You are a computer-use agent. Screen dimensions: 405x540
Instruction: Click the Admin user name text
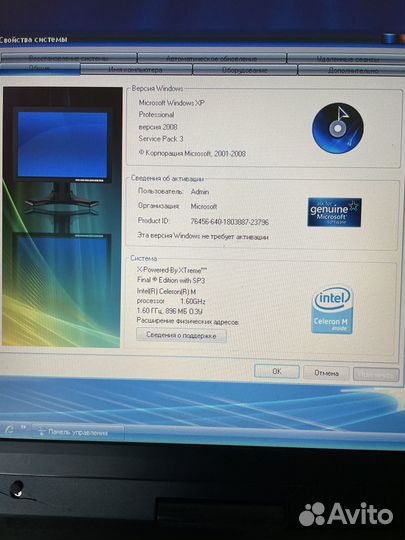(200, 192)
